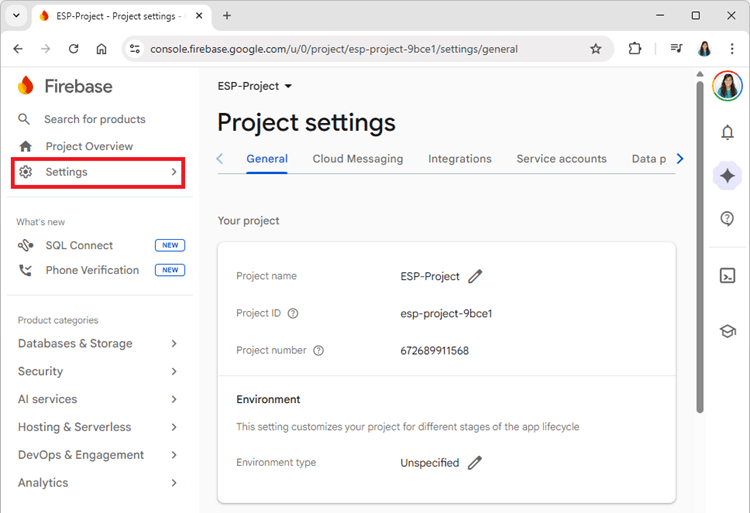This screenshot has height=513, width=750.
Task: Switch to the Integrations tab
Action: [460, 159]
